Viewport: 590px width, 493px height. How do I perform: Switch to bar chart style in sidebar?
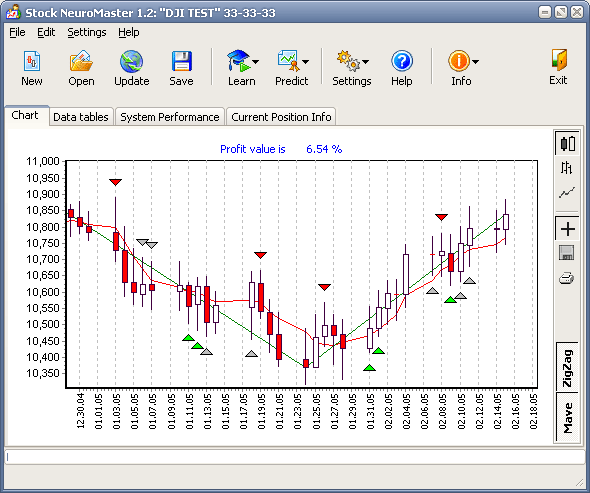(566, 168)
